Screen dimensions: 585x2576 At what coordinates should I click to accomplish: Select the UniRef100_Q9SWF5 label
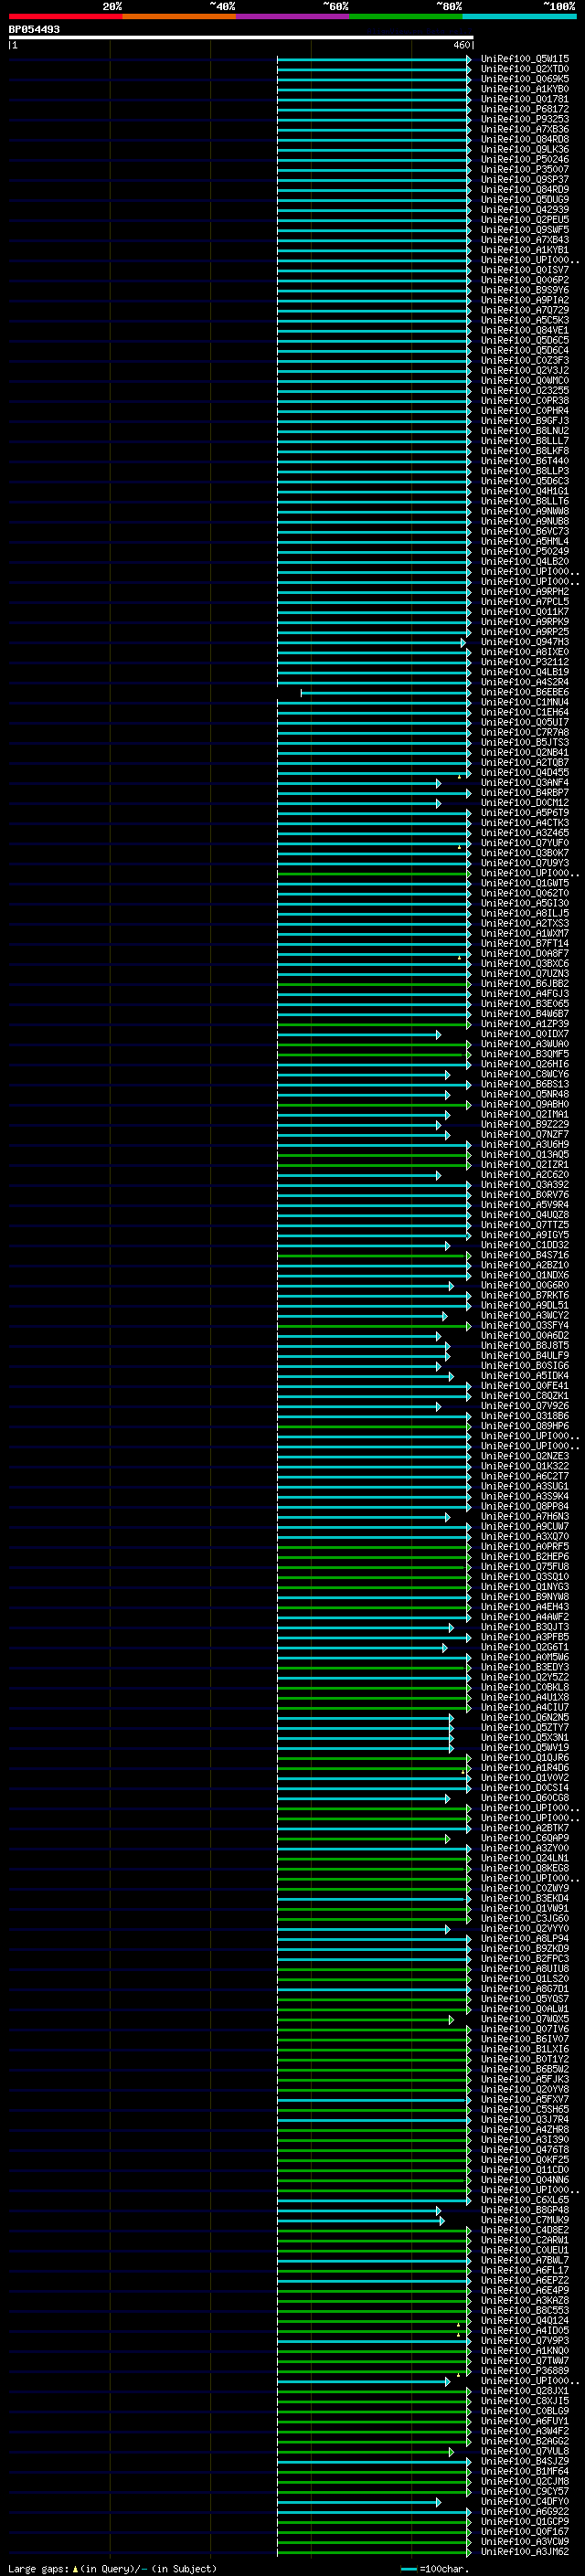pos(525,230)
